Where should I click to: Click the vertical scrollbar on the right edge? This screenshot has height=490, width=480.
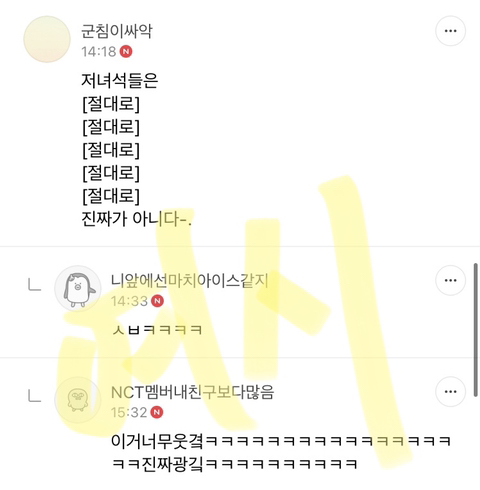click(x=476, y=330)
